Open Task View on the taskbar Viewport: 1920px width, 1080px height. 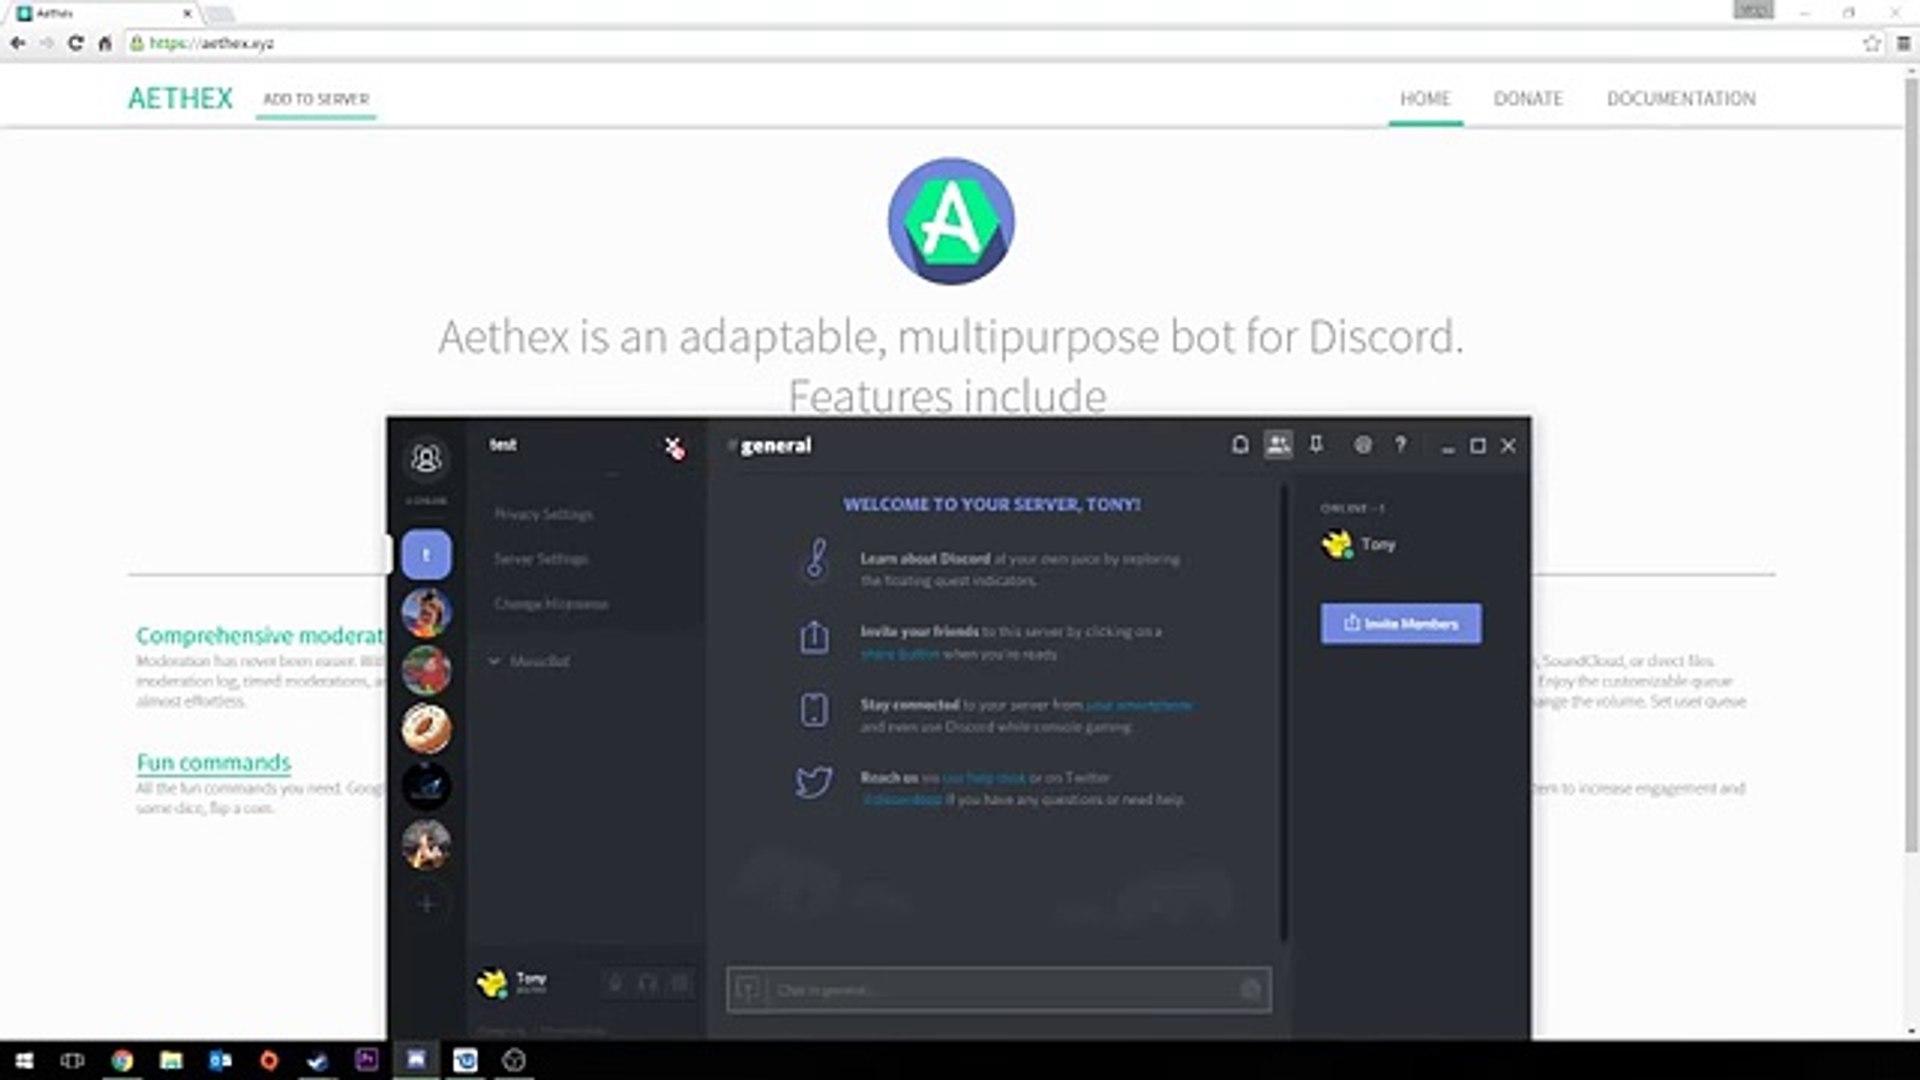click(72, 1060)
